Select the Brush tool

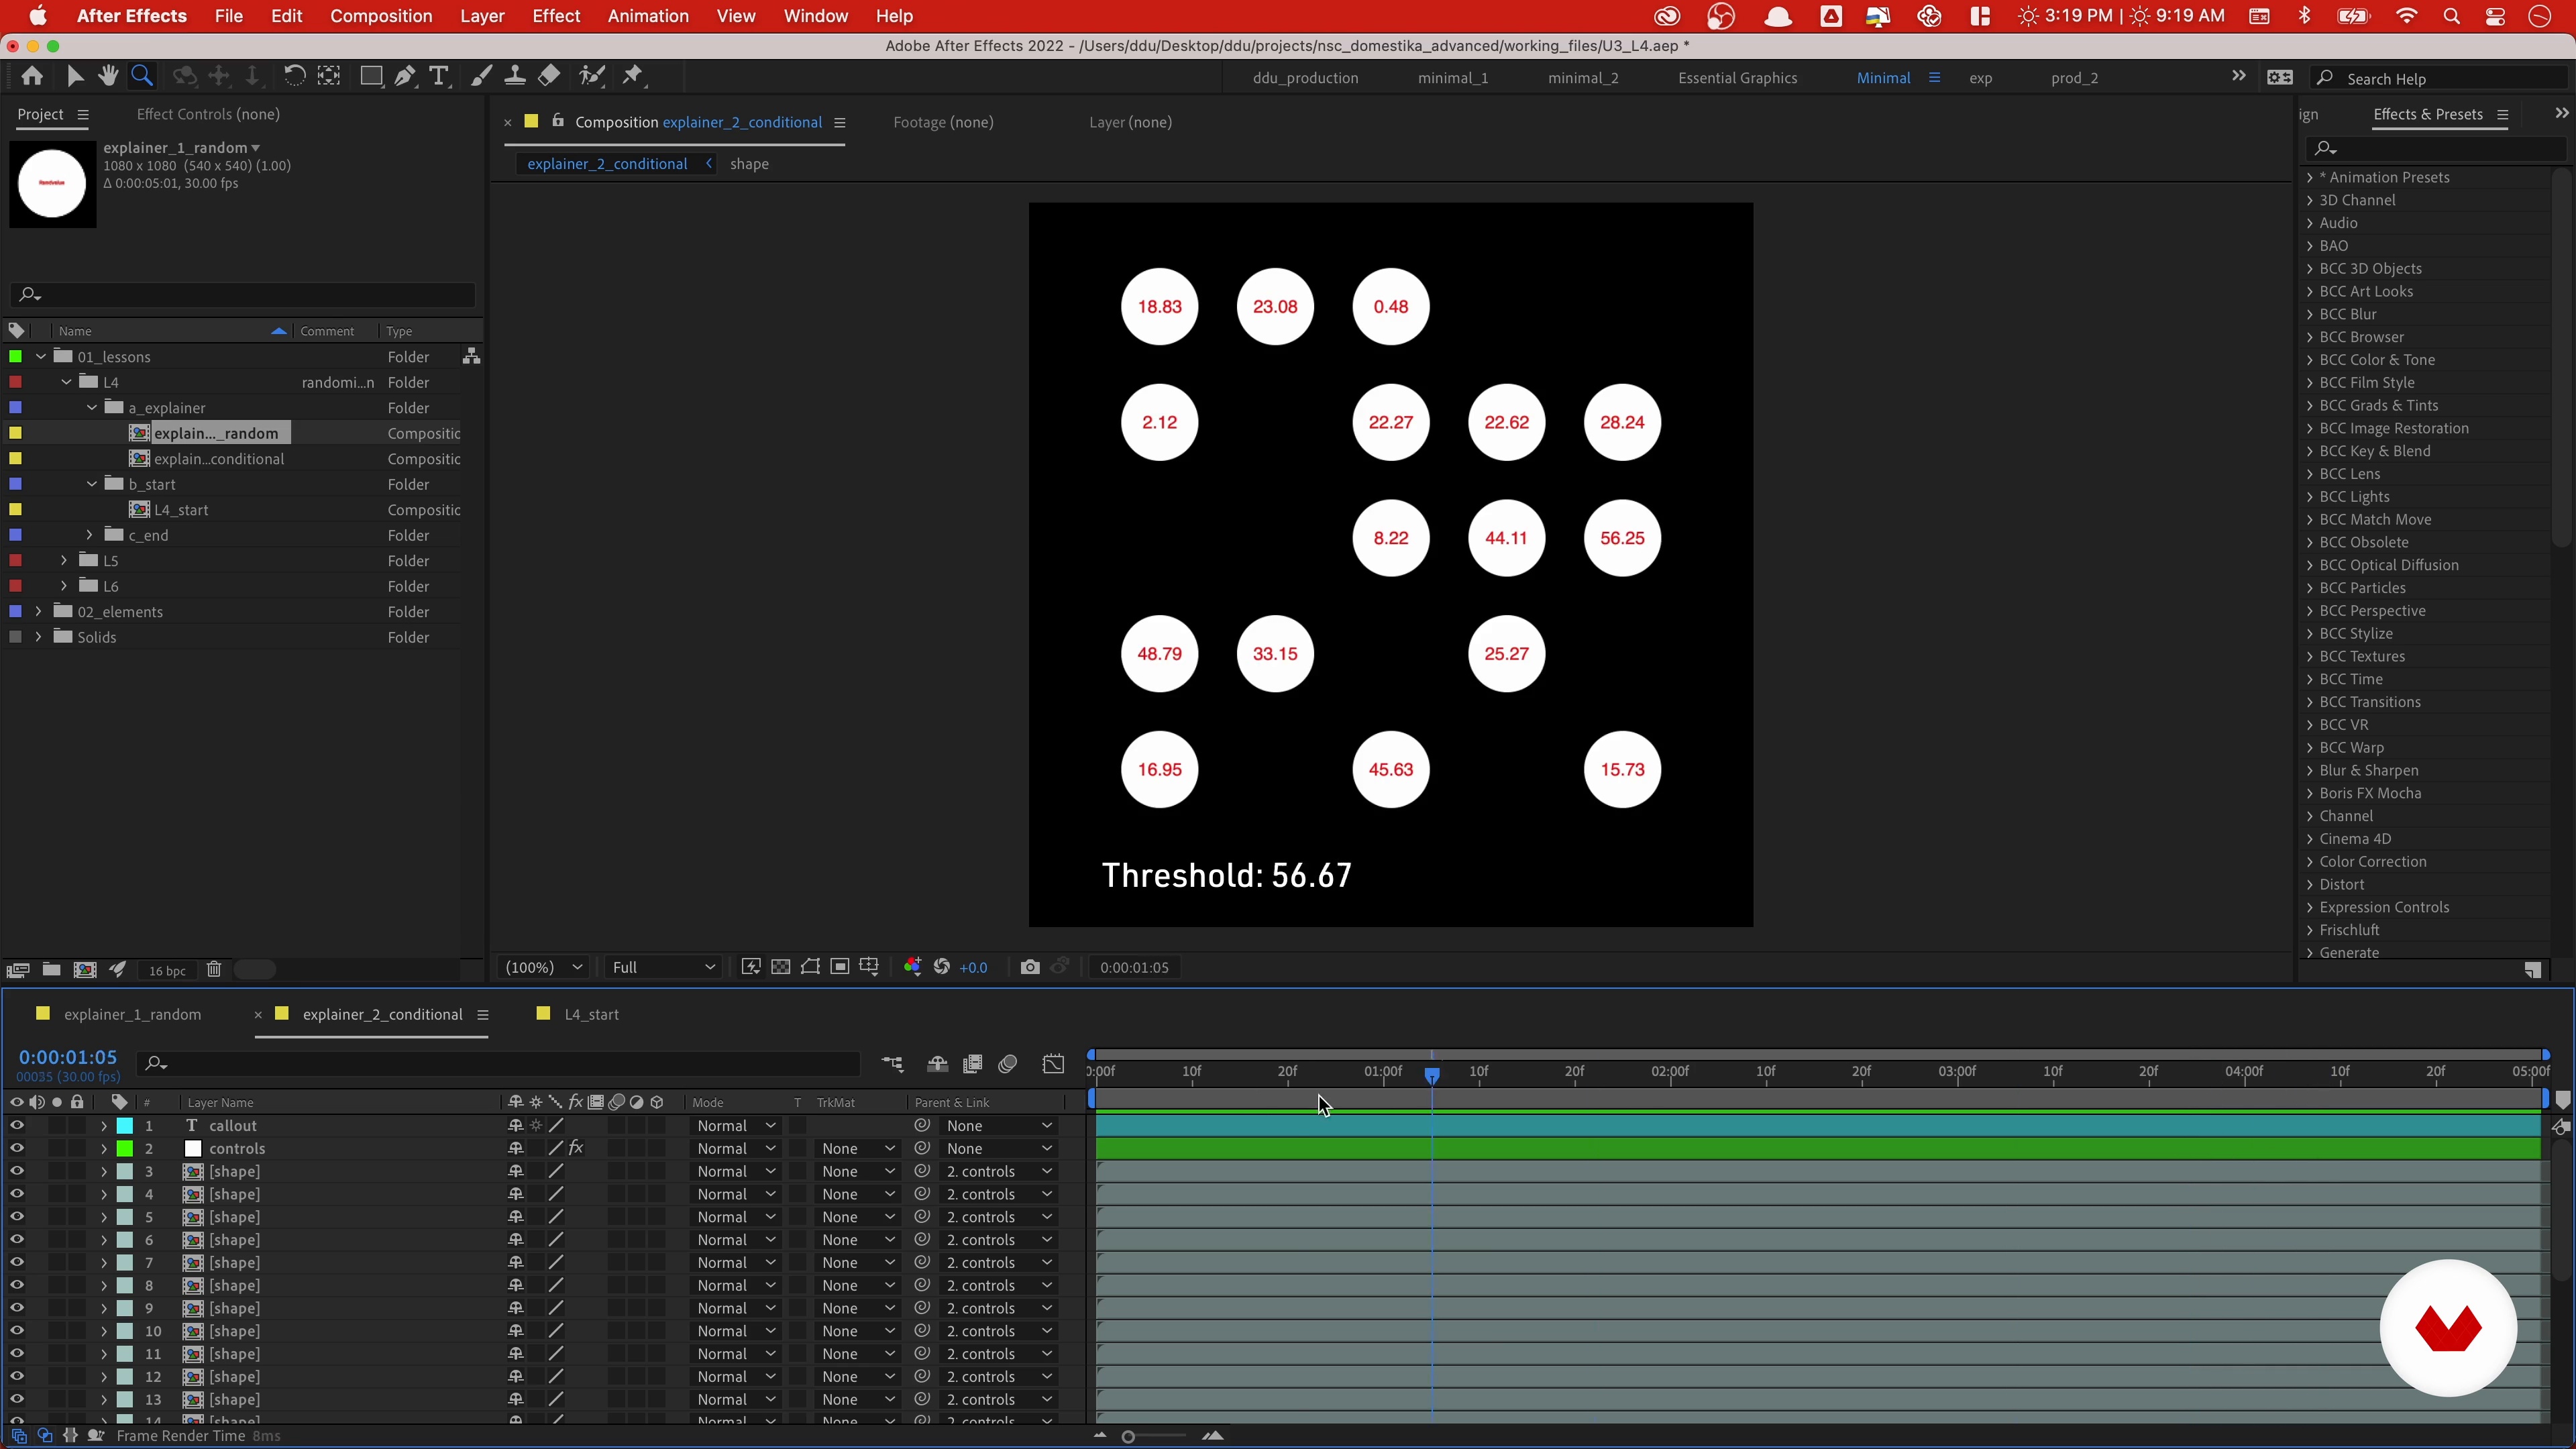coord(481,76)
